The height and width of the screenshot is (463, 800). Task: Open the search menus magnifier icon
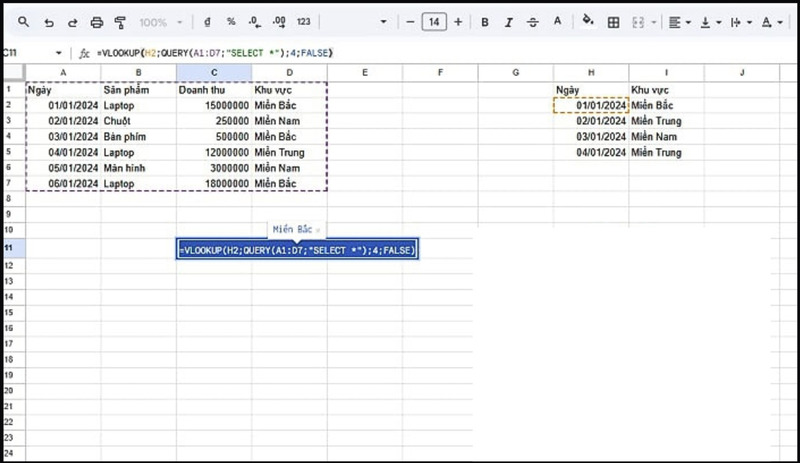(23, 22)
